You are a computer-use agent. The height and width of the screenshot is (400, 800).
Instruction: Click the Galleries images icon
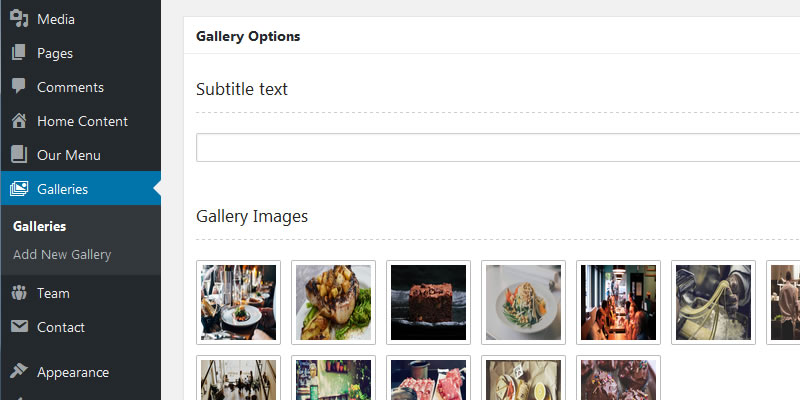[19, 189]
